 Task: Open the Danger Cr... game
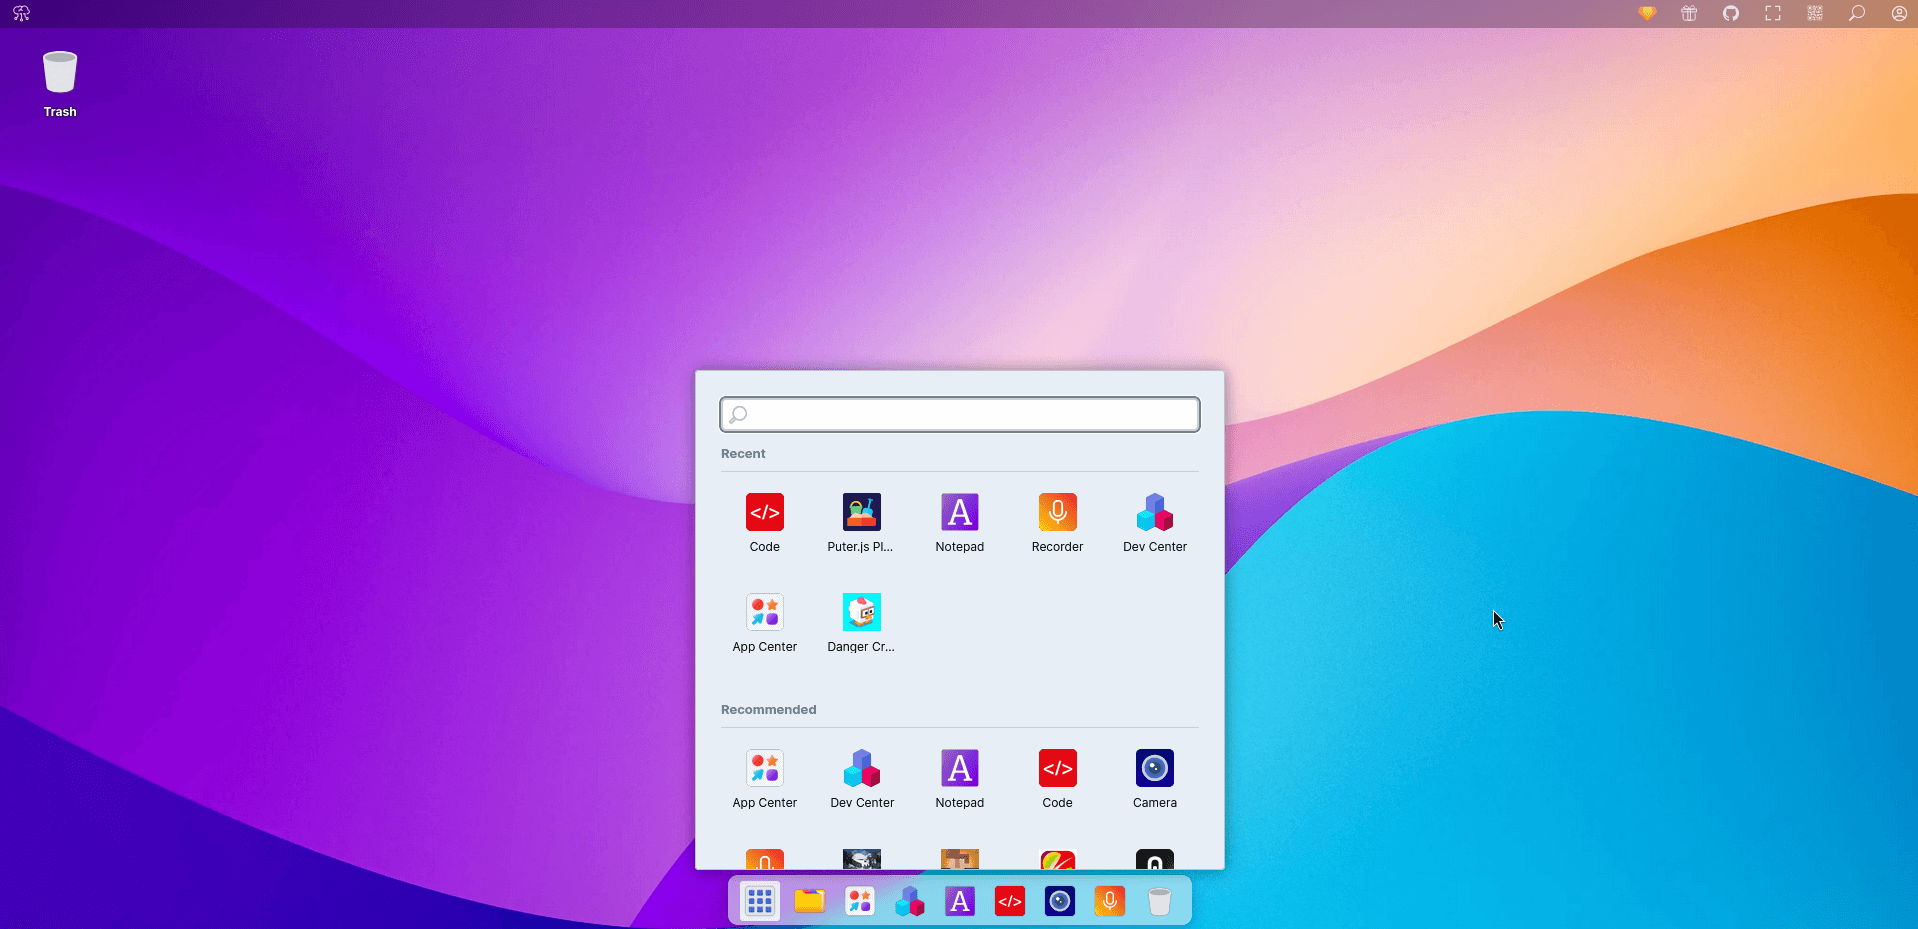click(x=861, y=613)
